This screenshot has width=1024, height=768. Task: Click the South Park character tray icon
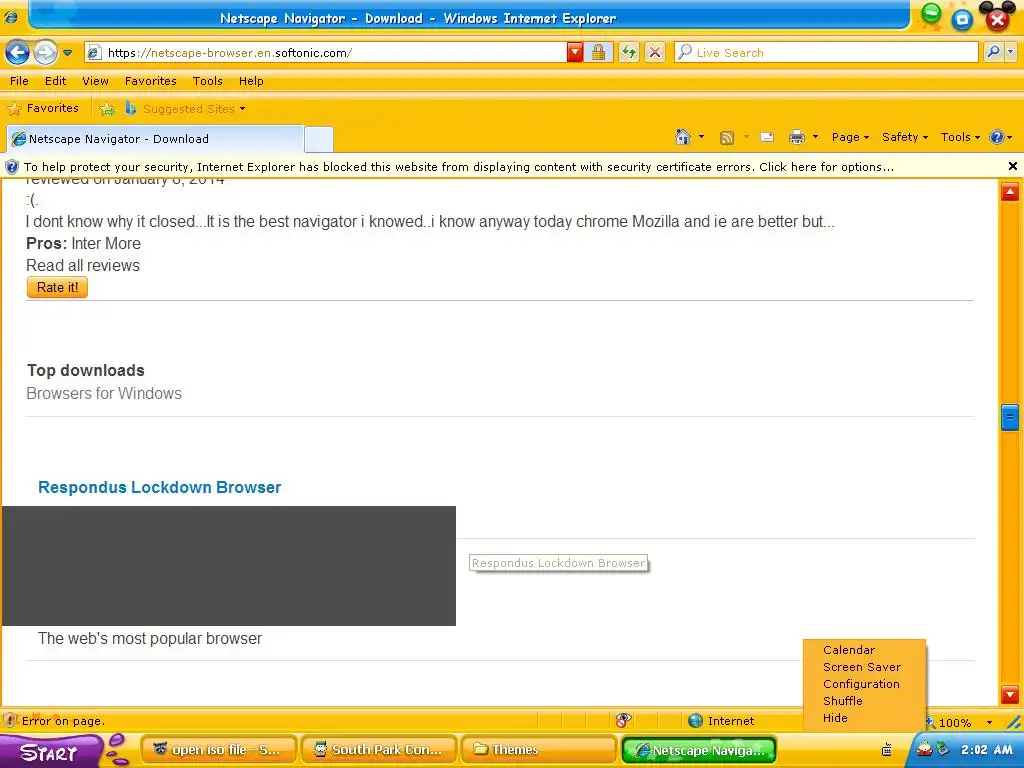[x=924, y=749]
